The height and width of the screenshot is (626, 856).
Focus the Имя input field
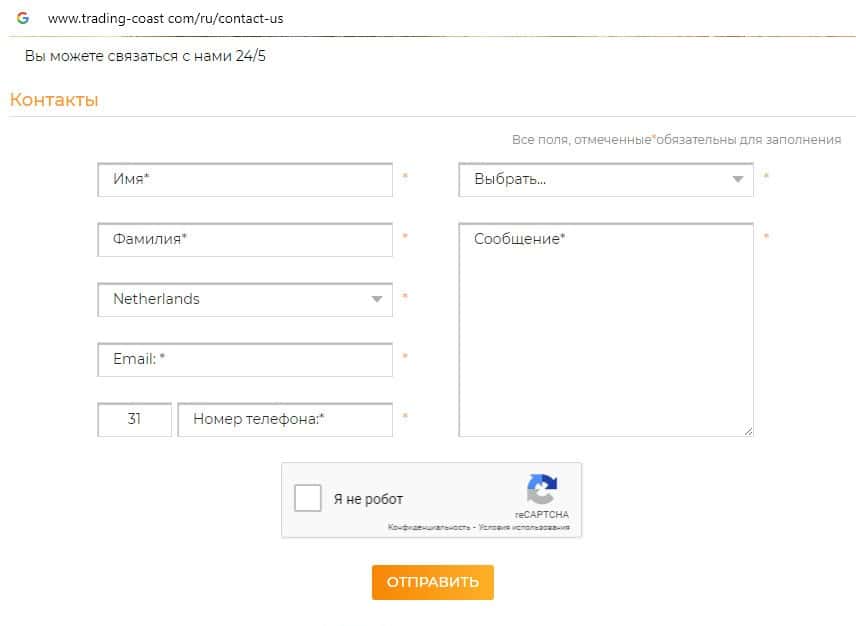point(245,180)
